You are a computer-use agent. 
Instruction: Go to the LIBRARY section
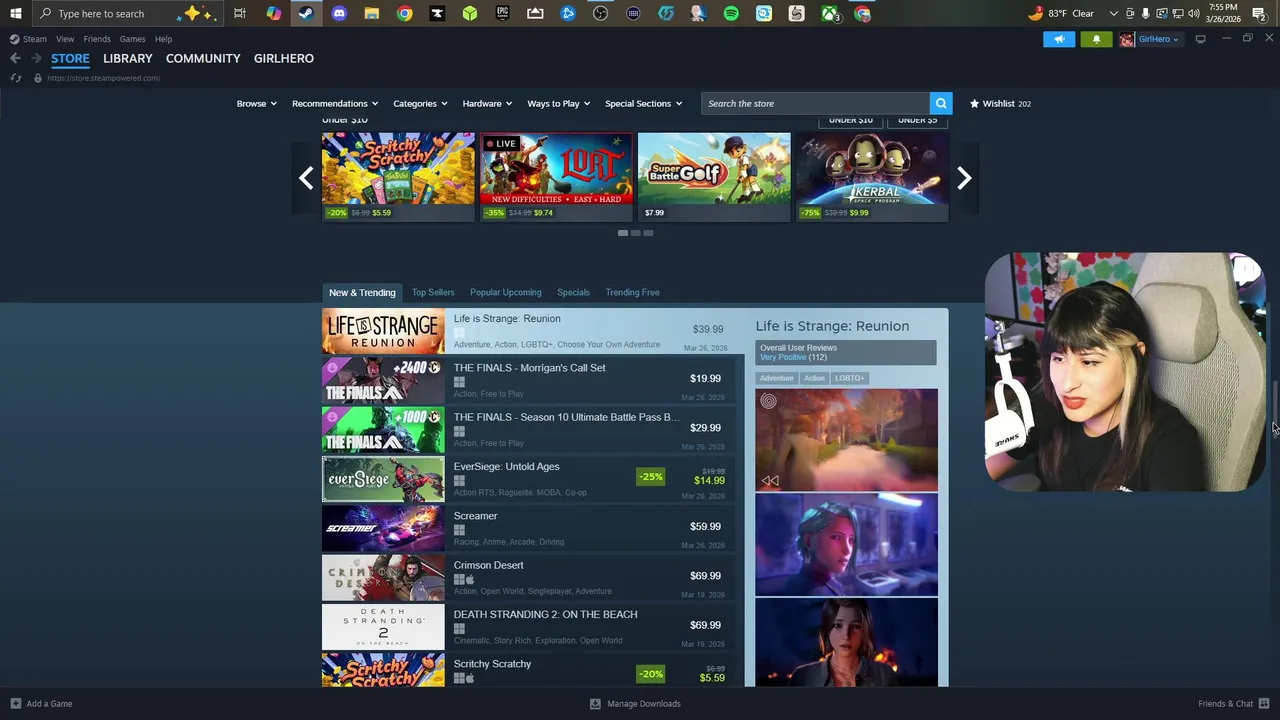pos(128,58)
